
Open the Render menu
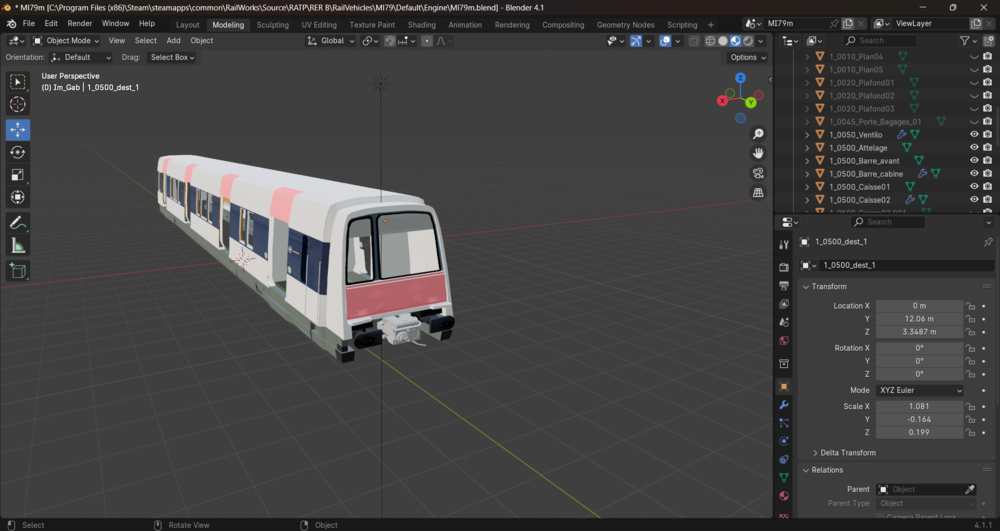pos(80,24)
